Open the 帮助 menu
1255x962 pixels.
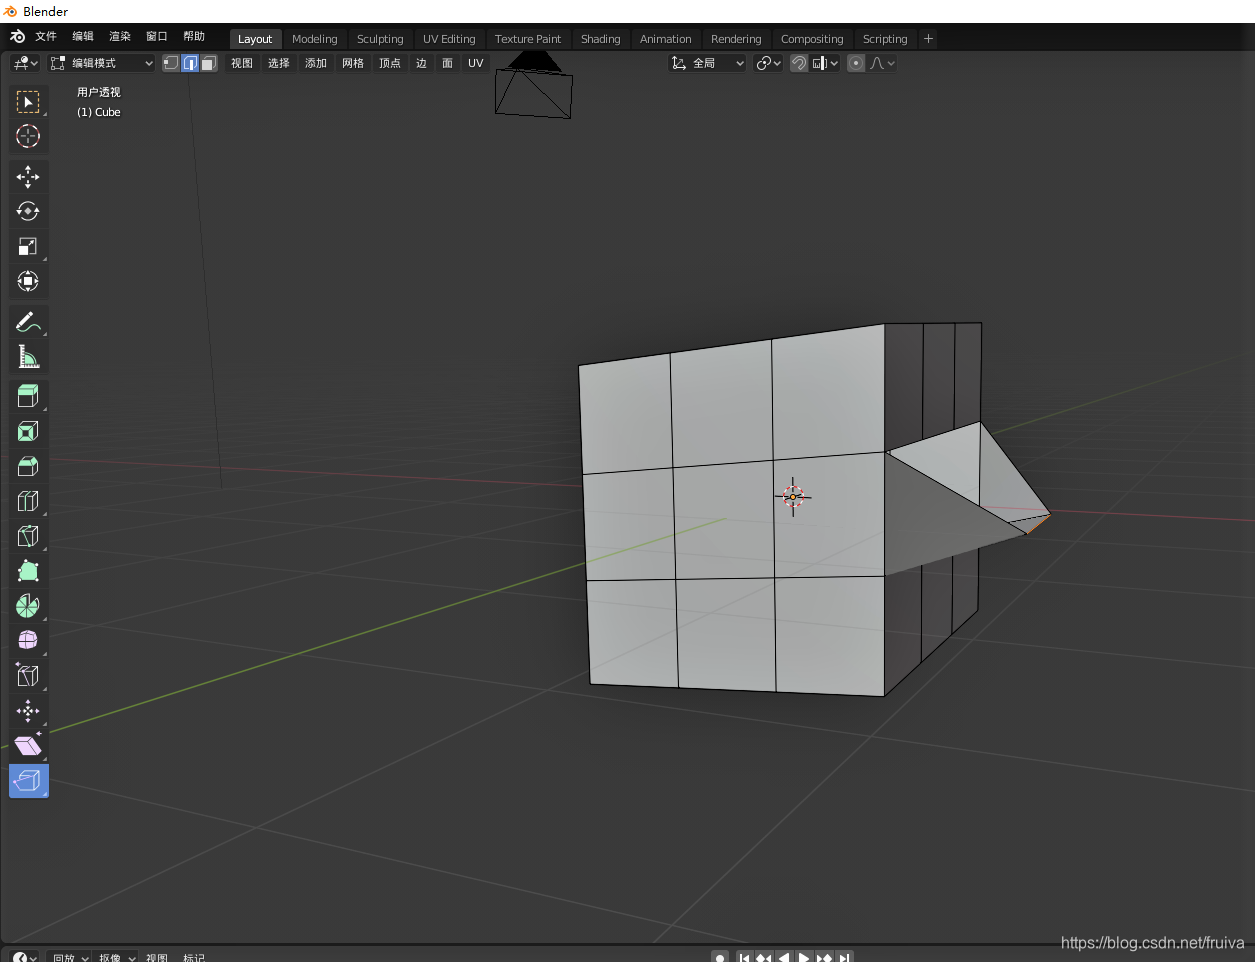pyautogui.click(x=194, y=37)
